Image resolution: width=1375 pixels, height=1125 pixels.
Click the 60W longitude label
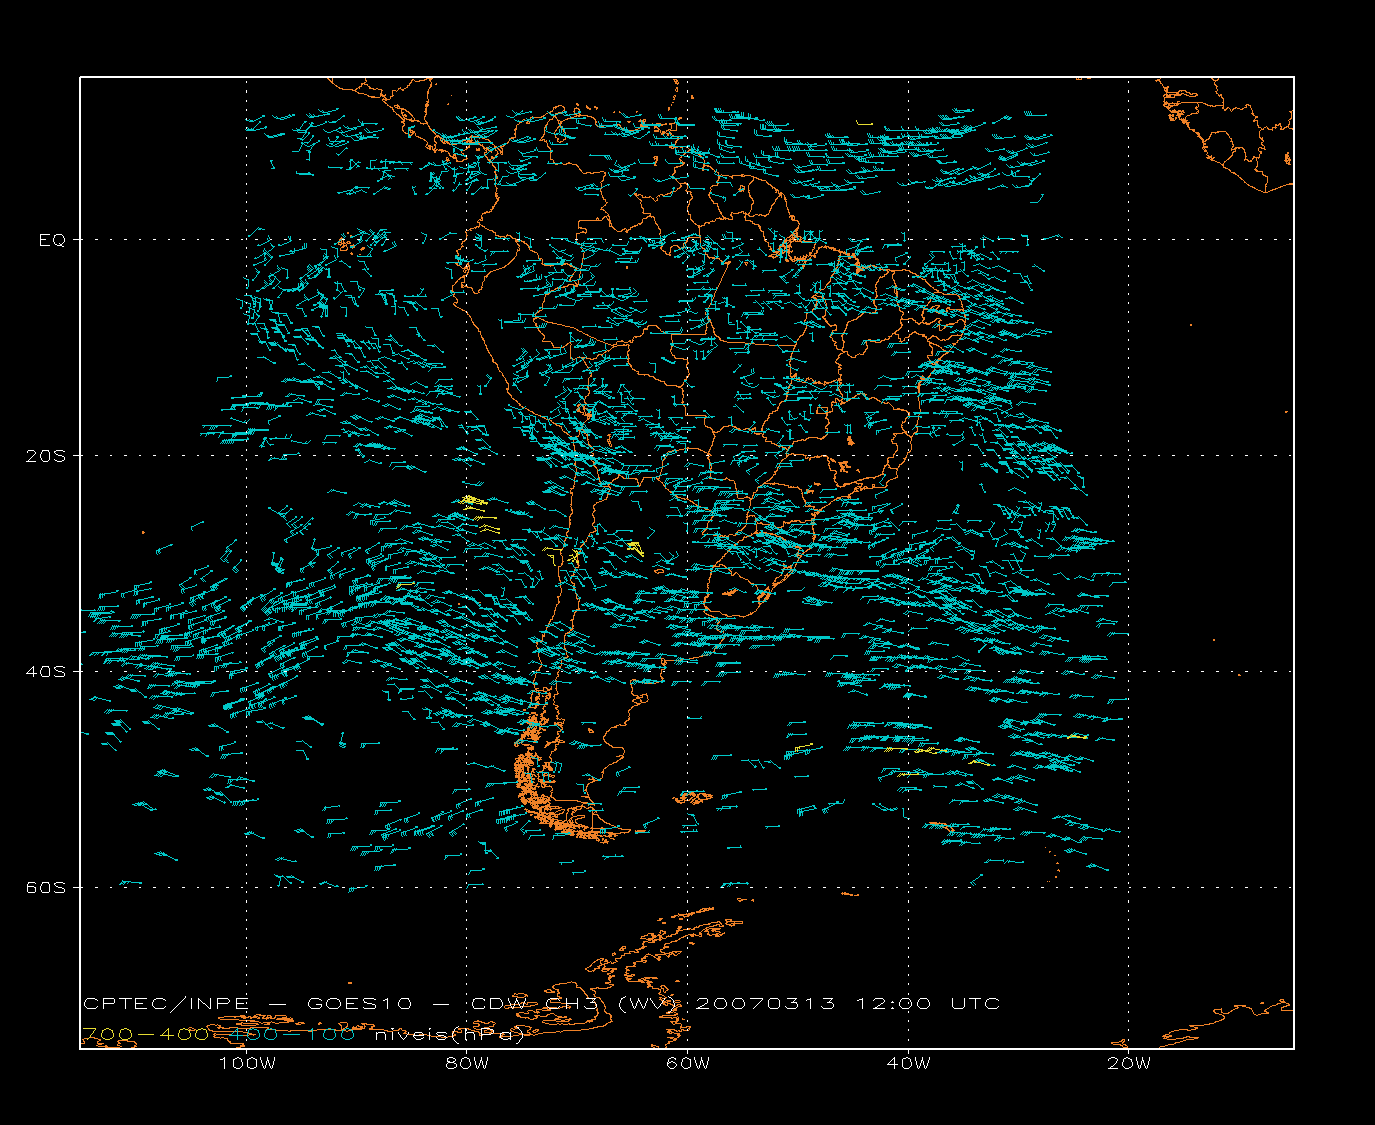pos(688,1063)
